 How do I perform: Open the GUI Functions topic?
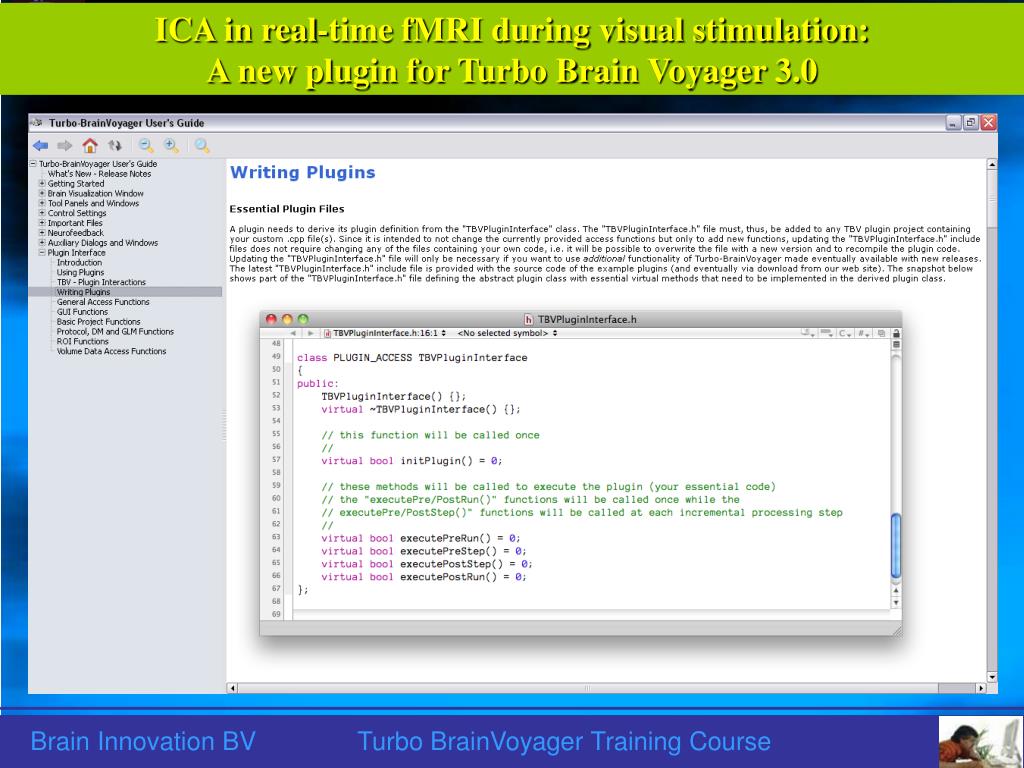[82, 312]
